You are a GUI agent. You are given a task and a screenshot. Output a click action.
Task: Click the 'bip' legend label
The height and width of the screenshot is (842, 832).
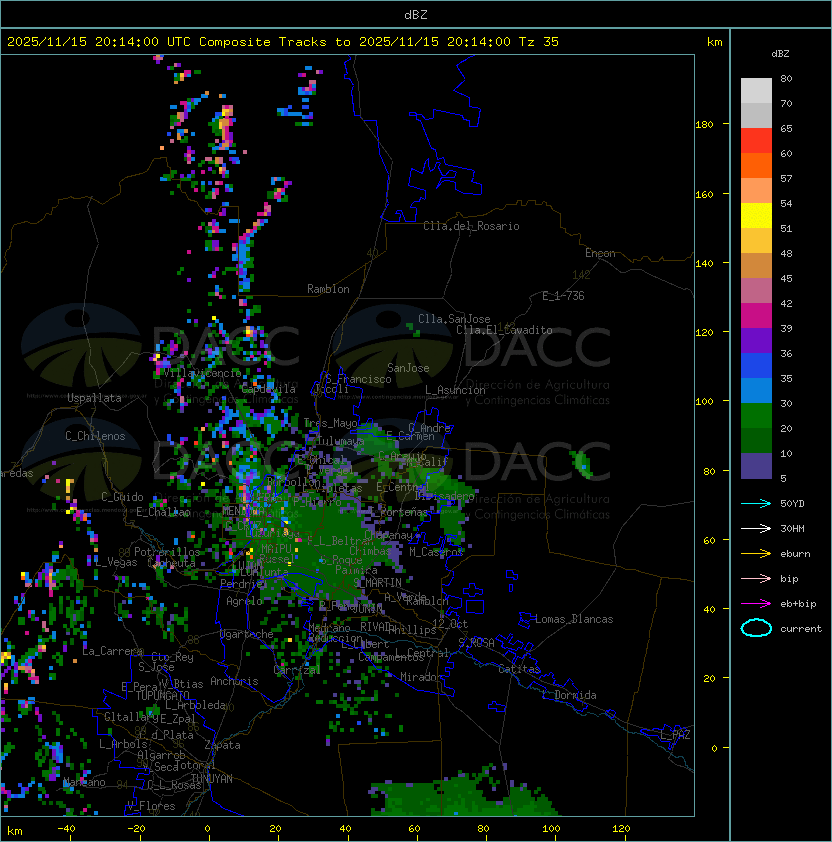[x=789, y=579]
